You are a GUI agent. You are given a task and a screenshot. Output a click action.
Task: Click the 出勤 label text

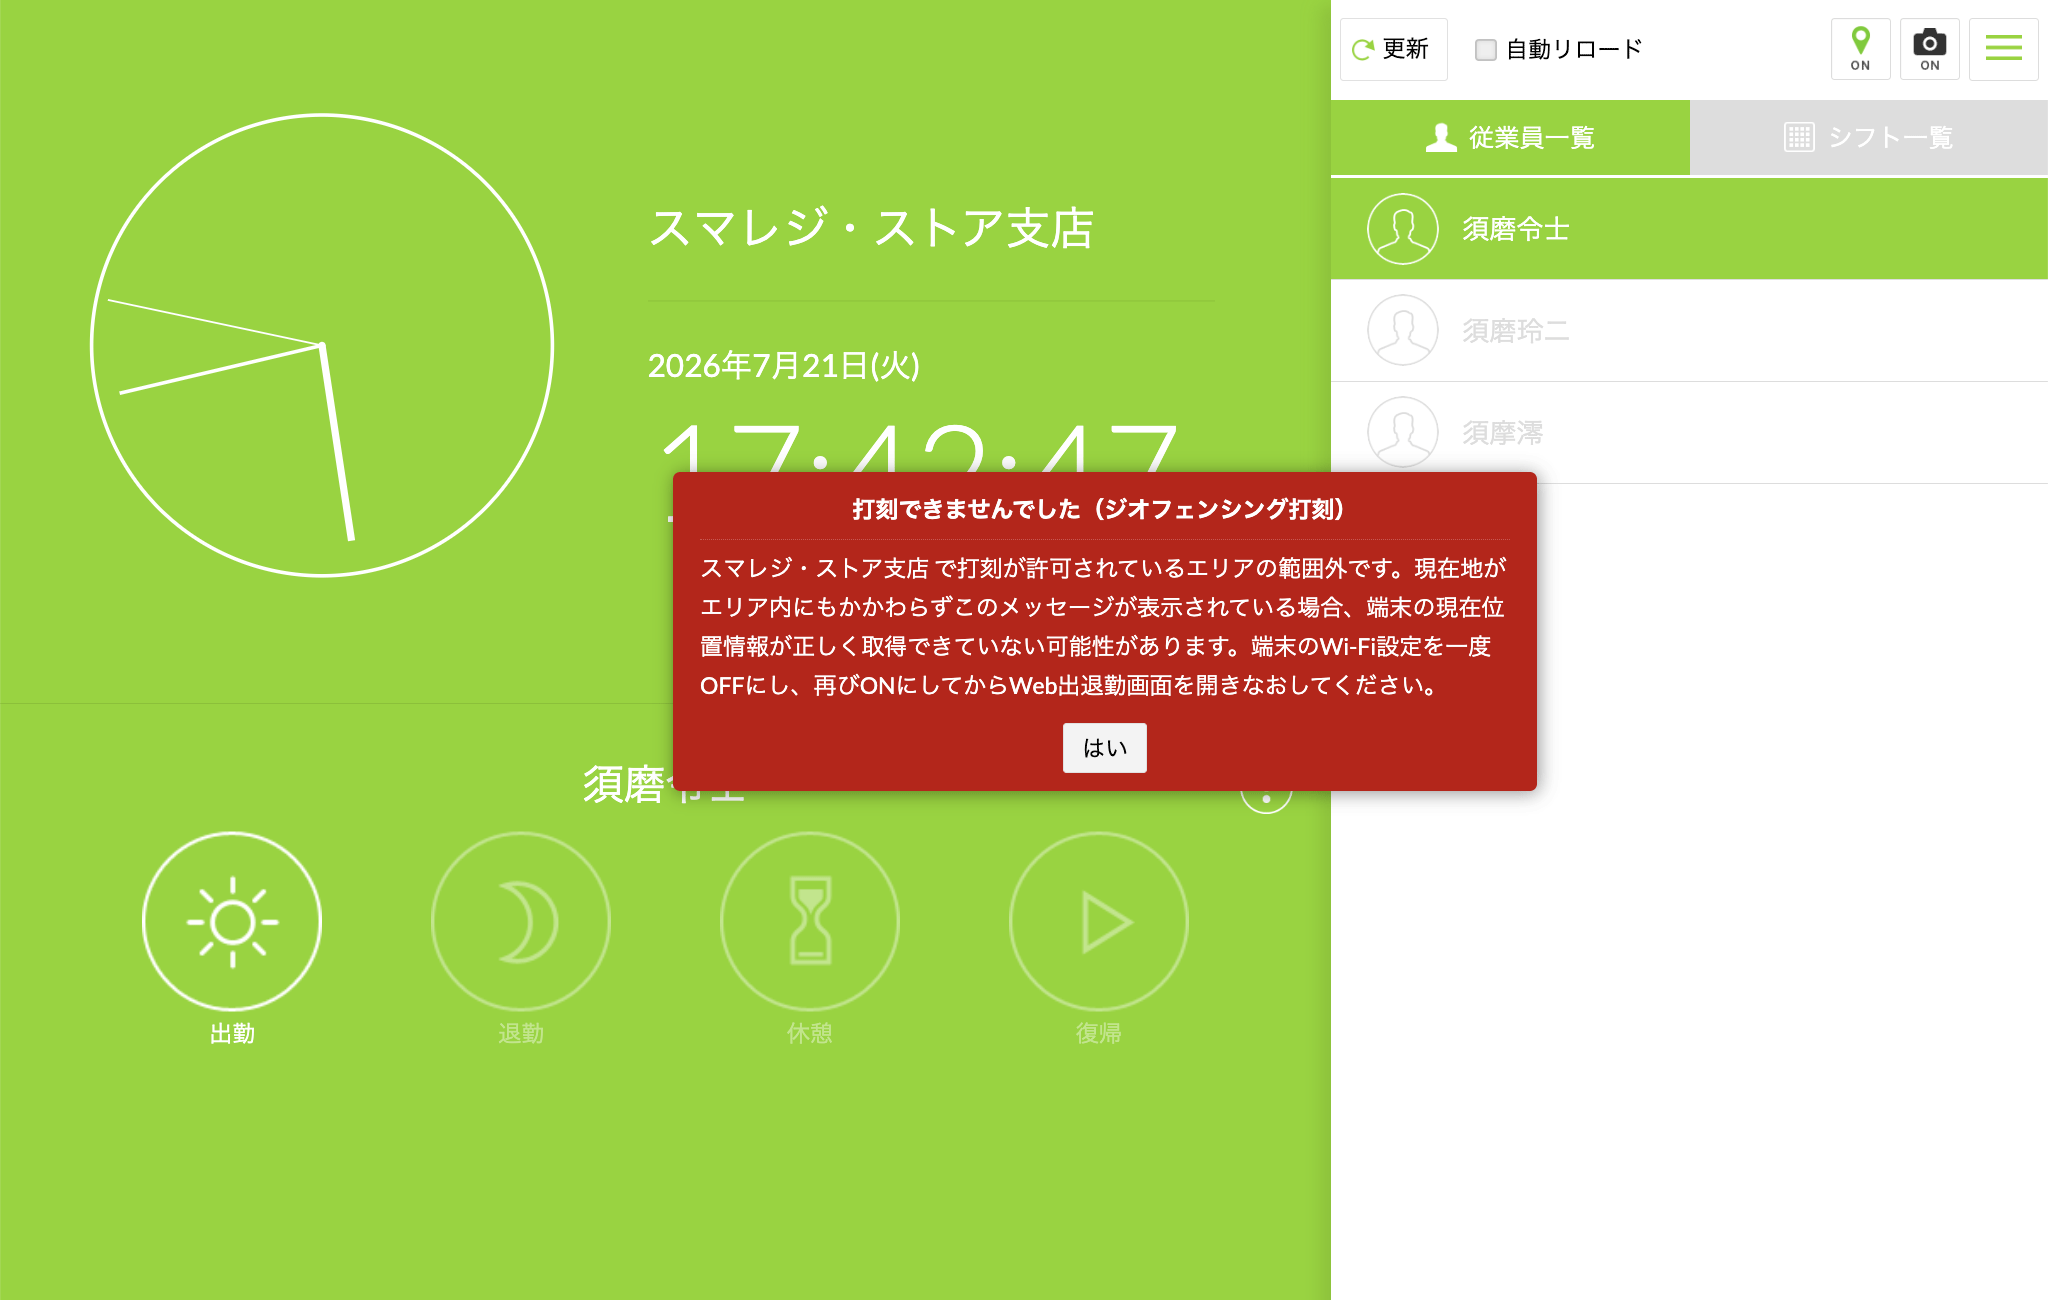point(232,1033)
